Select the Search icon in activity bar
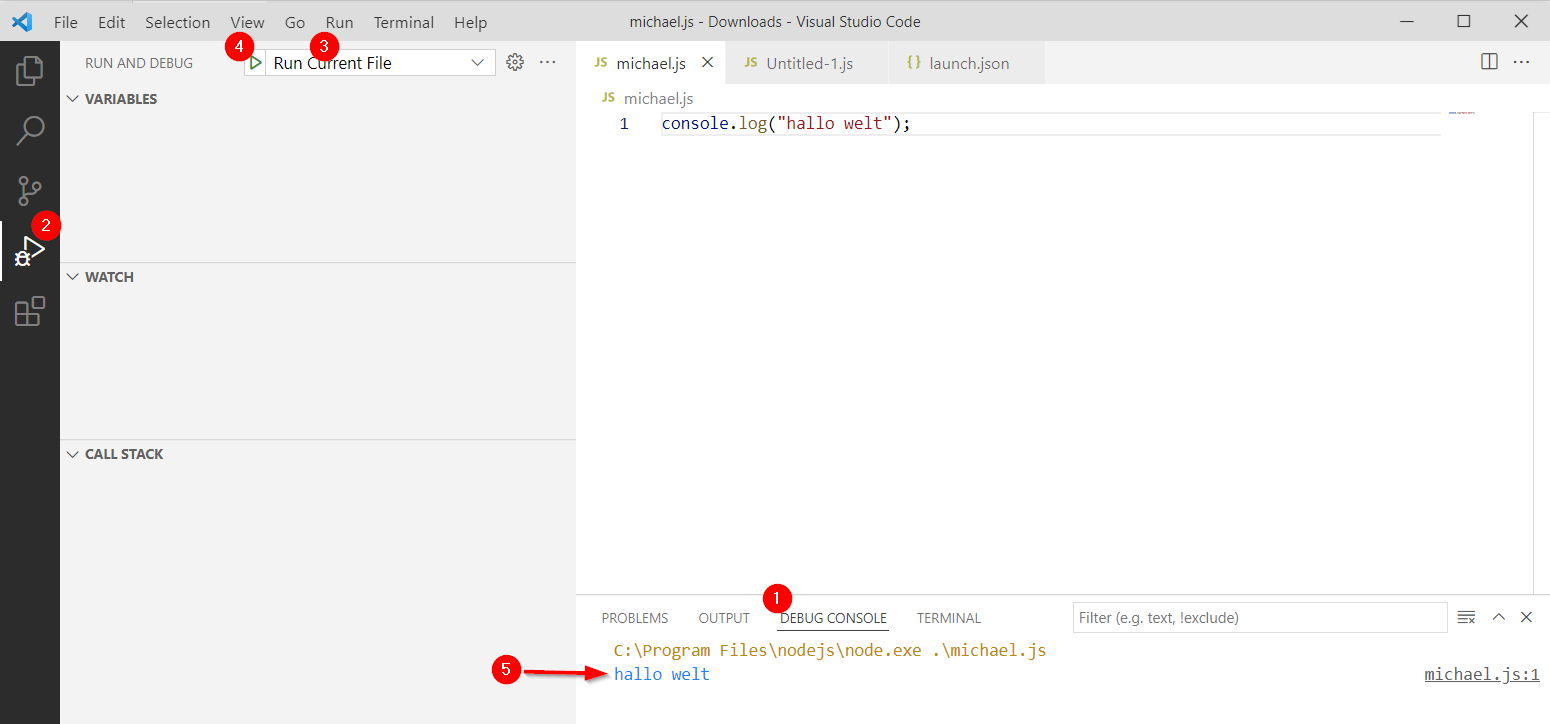The image size is (1550, 724). [30, 130]
